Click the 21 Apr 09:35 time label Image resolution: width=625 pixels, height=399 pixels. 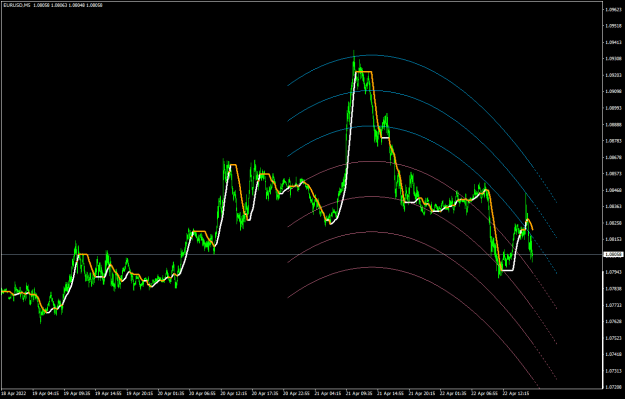(360, 393)
